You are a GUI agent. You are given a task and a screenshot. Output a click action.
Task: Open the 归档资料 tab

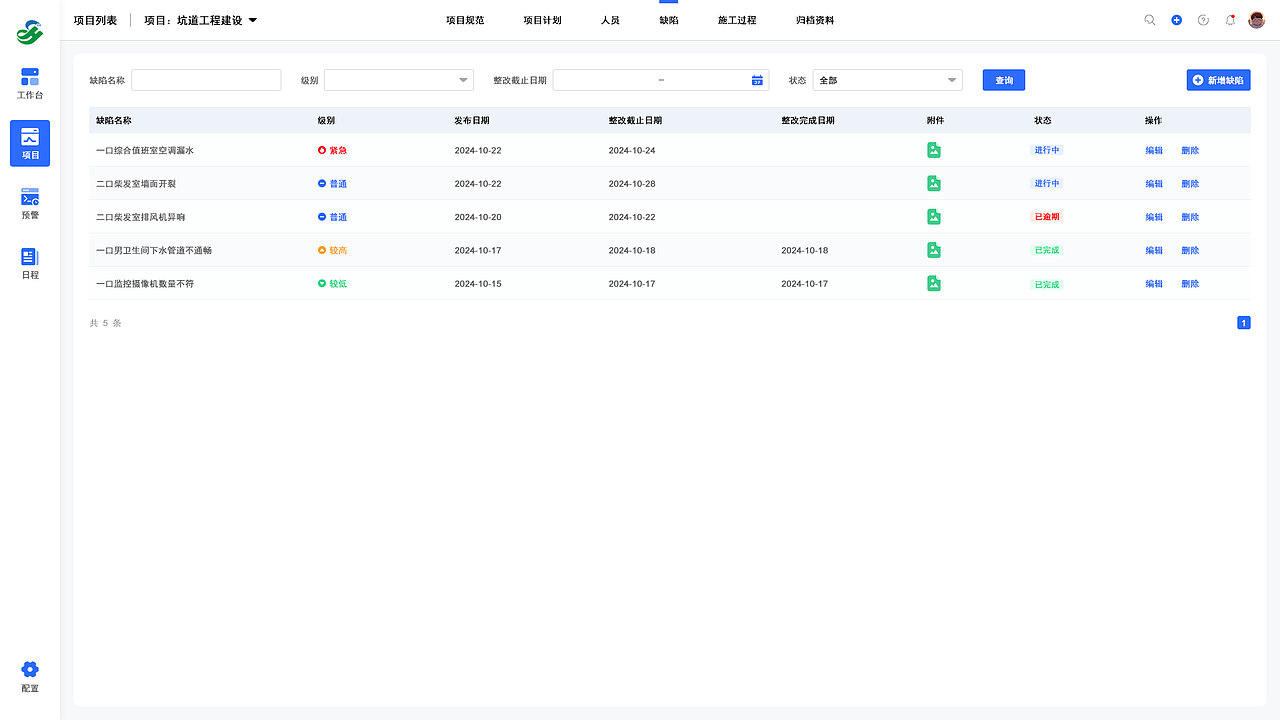[812, 19]
